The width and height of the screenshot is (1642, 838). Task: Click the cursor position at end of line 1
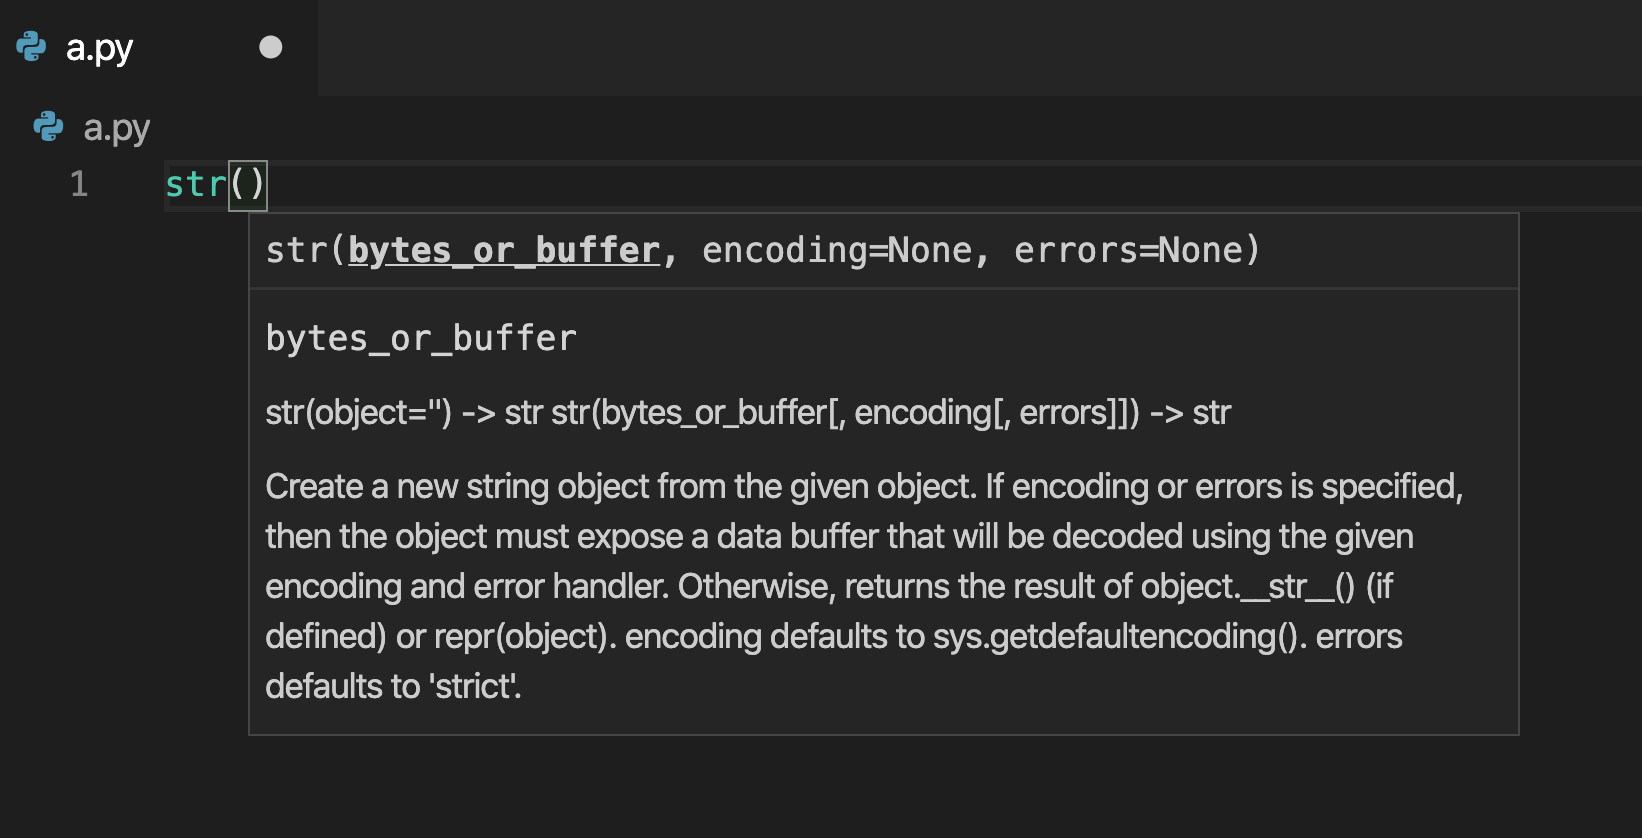point(267,184)
